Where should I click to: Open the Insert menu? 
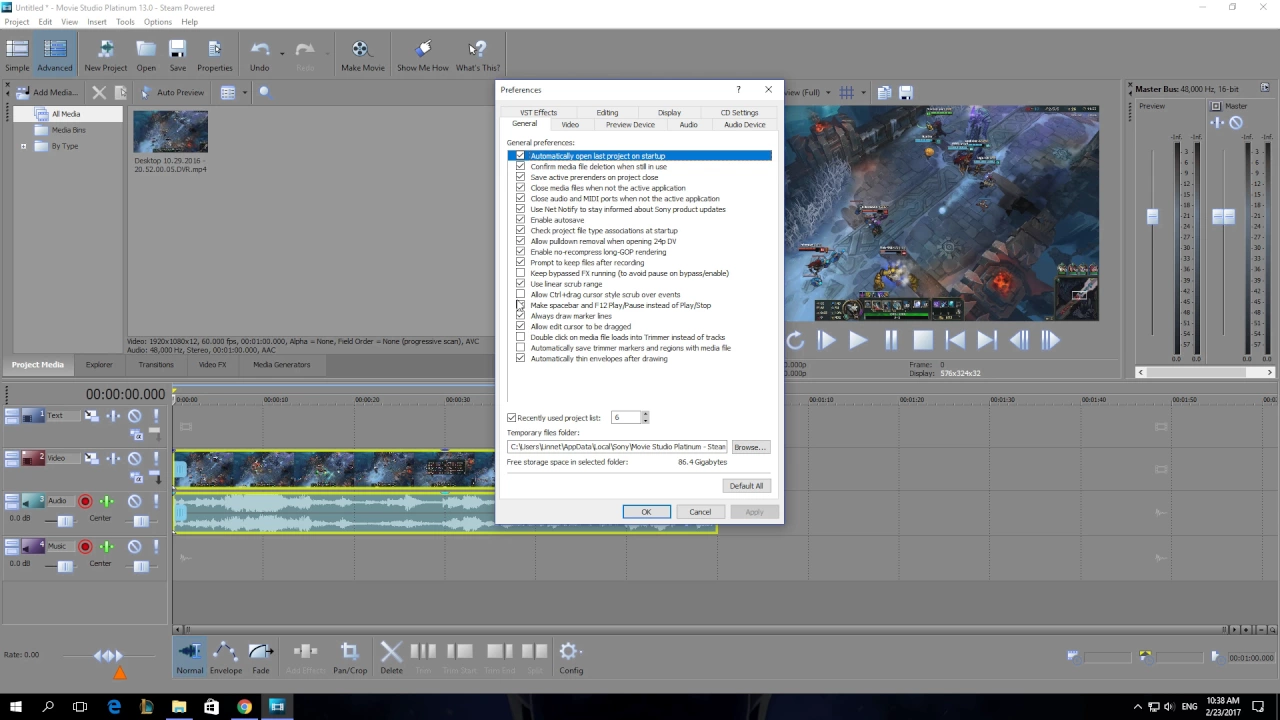pos(97,22)
